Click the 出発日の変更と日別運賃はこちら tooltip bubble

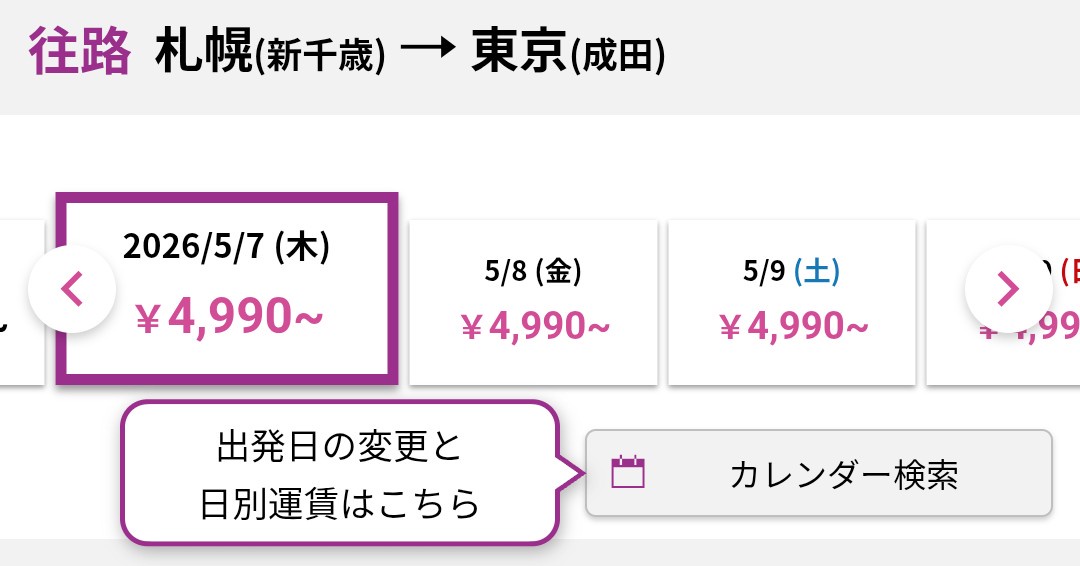pos(339,474)
